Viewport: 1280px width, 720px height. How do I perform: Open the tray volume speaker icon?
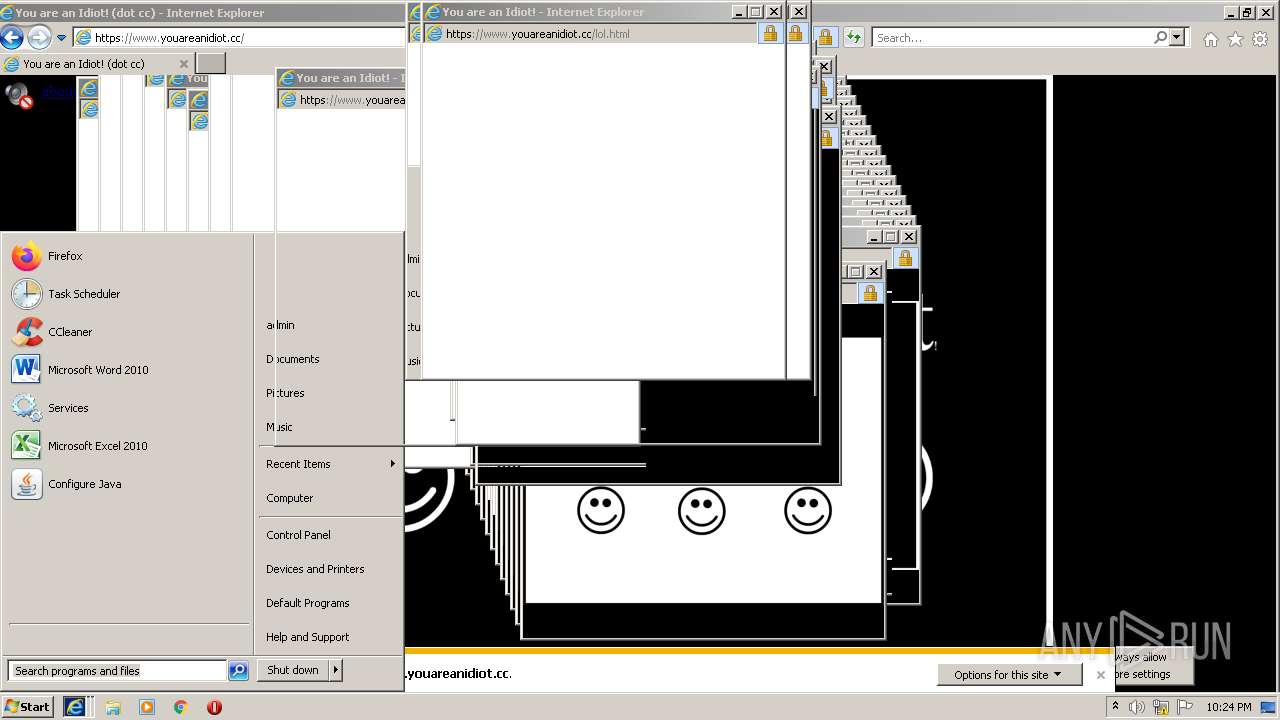point(1137,707)
